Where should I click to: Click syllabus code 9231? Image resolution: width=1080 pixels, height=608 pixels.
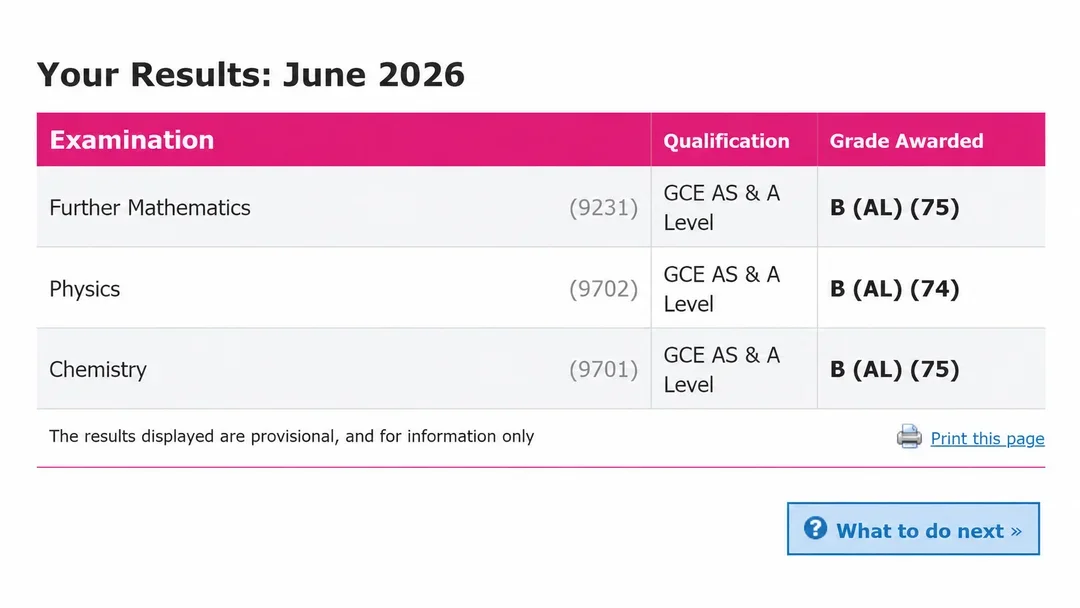click(x=603, y=207)
